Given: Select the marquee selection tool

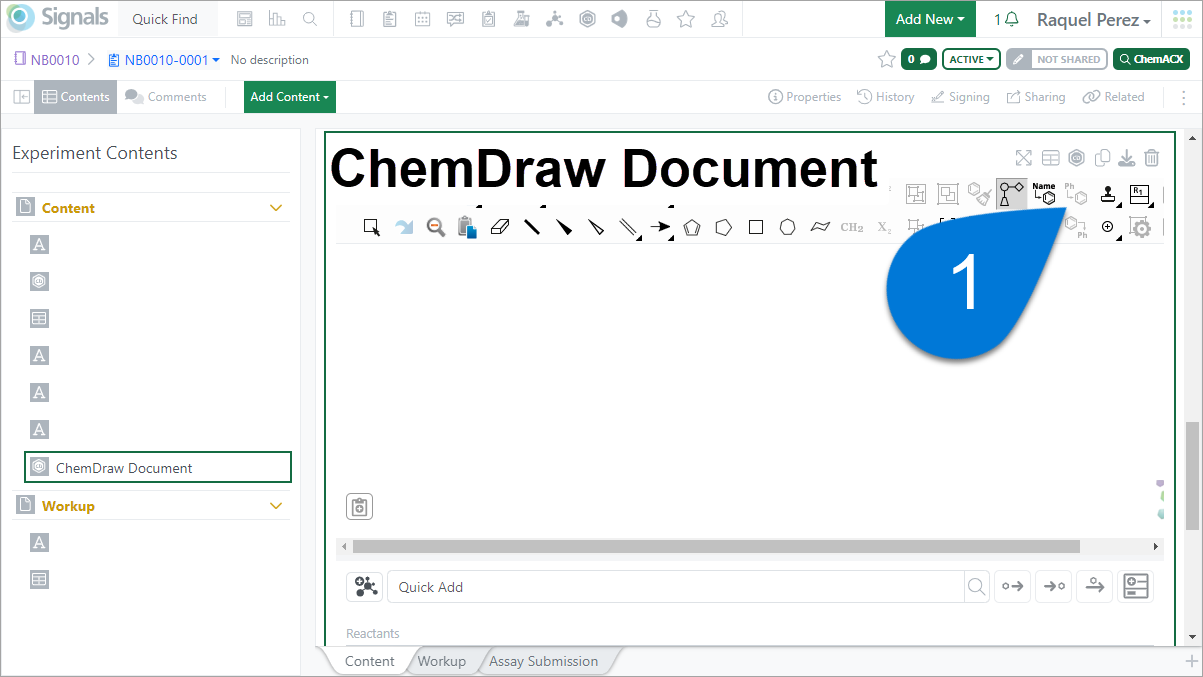Looking at the screenshot, I should [x=372, y=227].
